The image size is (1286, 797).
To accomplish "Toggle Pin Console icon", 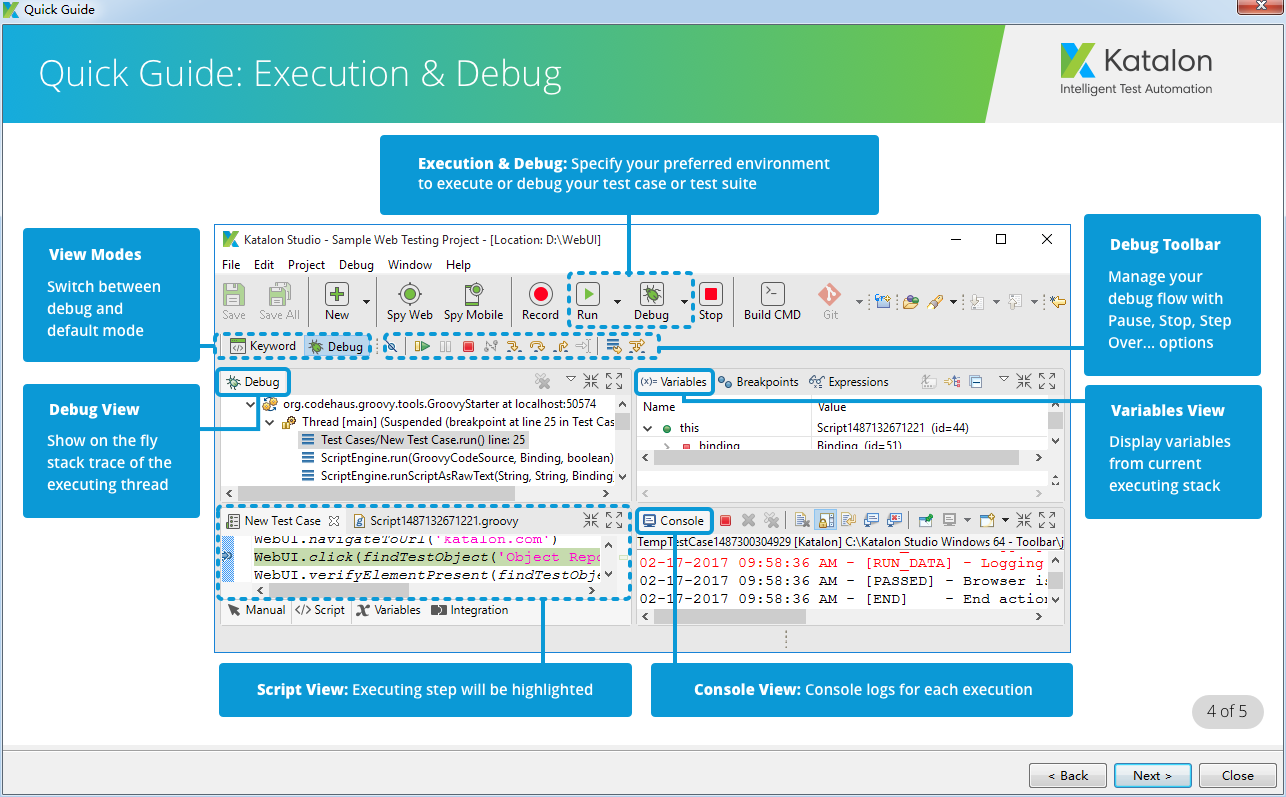I will pyautogui.click(x=925, y=520).
